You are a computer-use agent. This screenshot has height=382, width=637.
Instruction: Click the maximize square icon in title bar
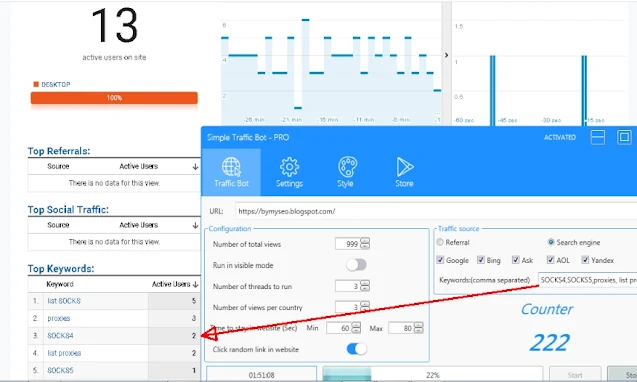click(624, 137)
